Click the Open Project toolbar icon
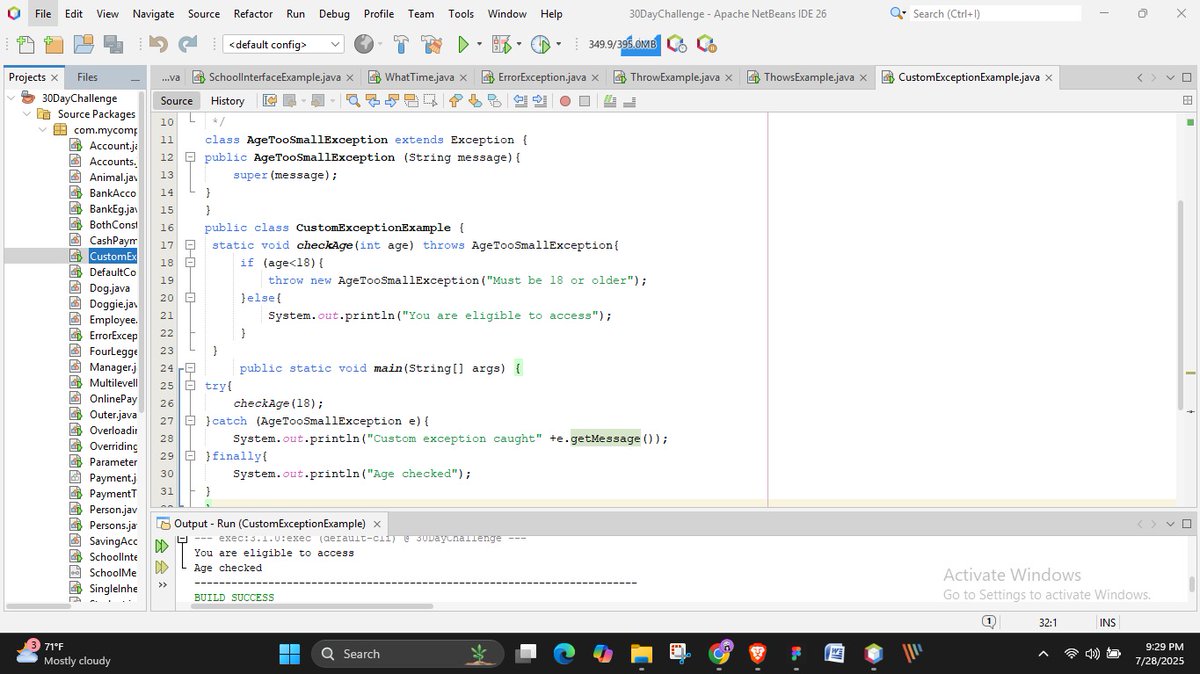The height and width of the screenshot is (674, 1200). pos(83,44)
